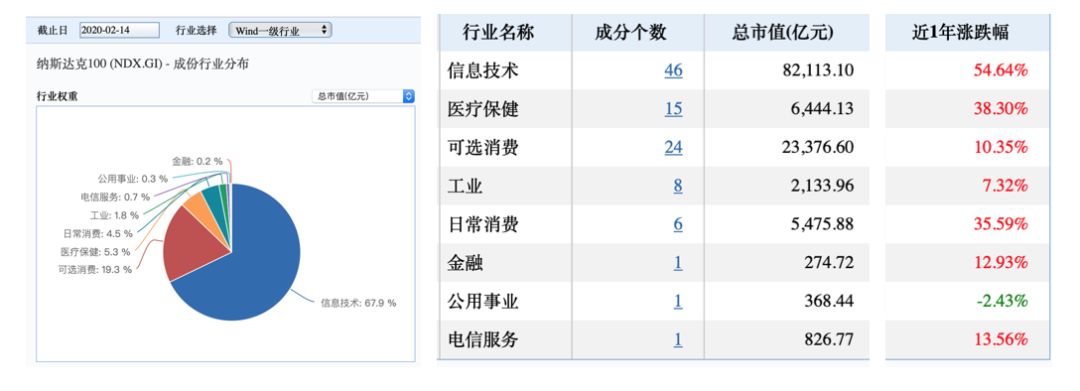The width and height of the screenshot is (1080, 391).
Task: Open the 1 constituent link for 金融
Action: (x=678, y=263)
